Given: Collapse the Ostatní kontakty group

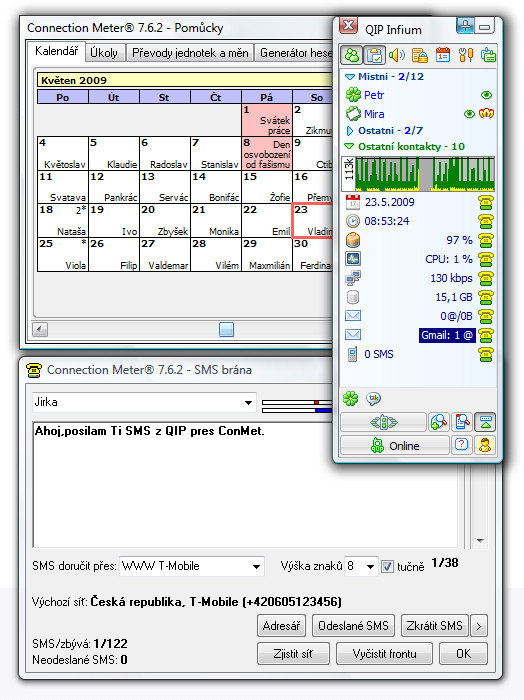Looking at the screenshot, I should coord(349,146).
